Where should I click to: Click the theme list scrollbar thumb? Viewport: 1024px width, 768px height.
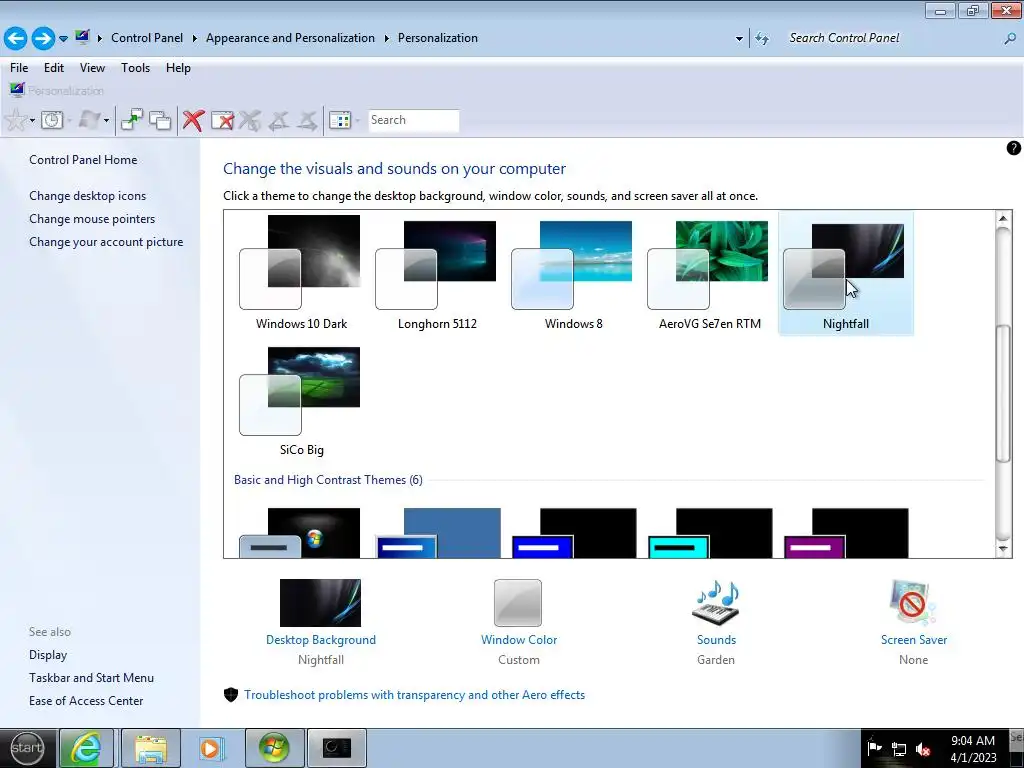[x=1003, y=392]
